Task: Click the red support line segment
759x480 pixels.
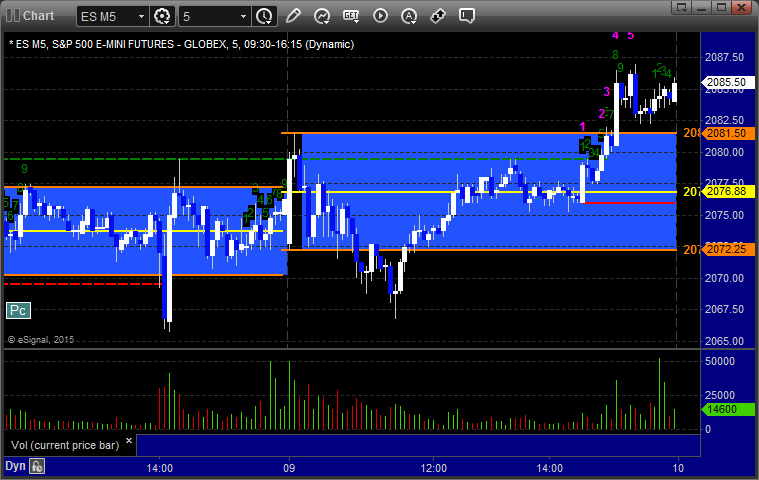Action: 630,203
